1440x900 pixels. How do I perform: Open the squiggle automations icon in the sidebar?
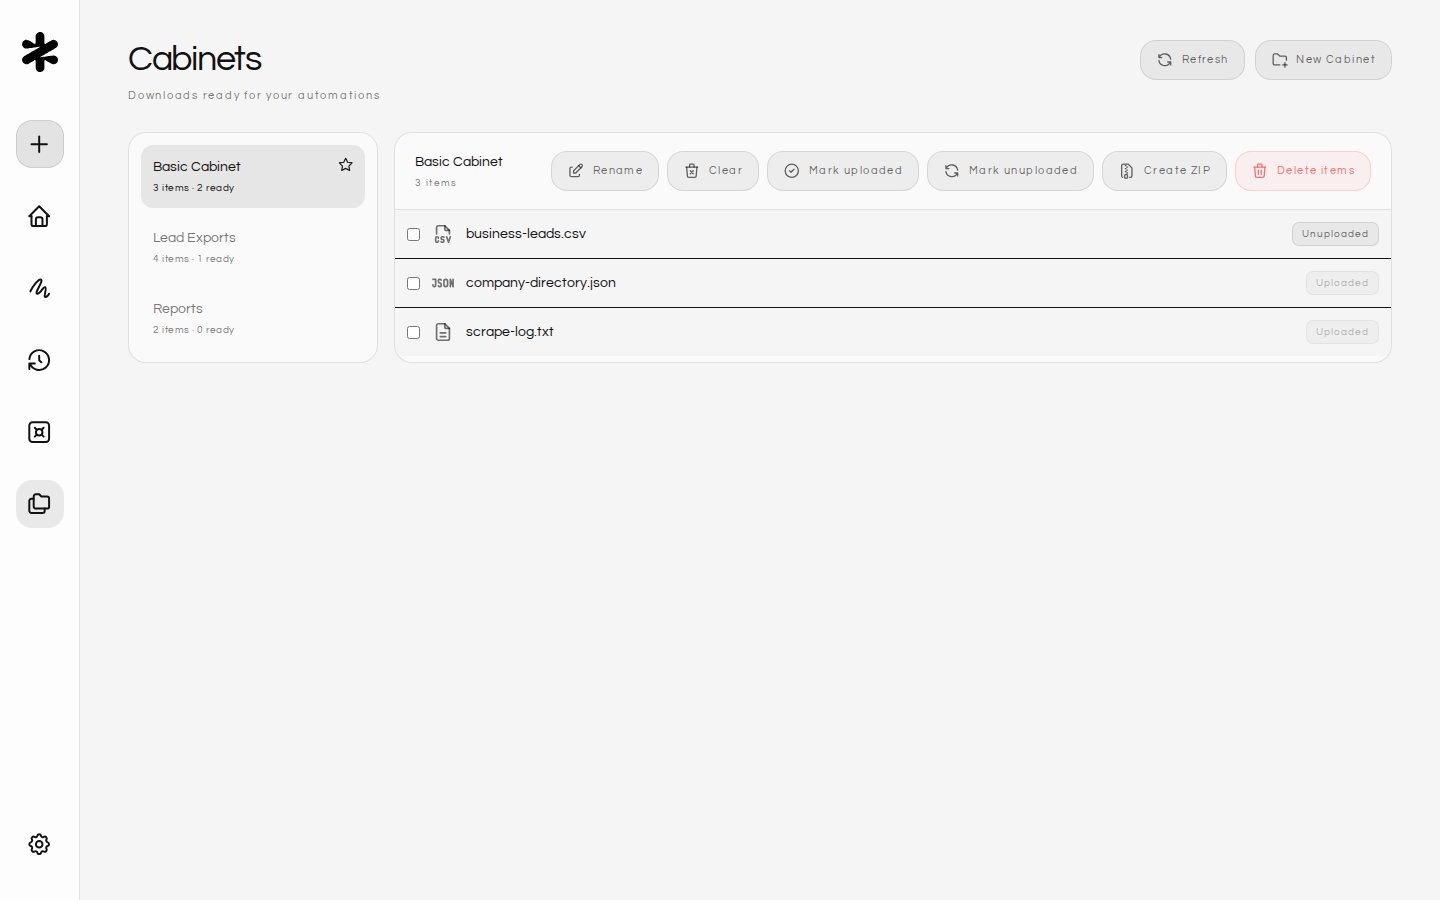tap(40, 288)
